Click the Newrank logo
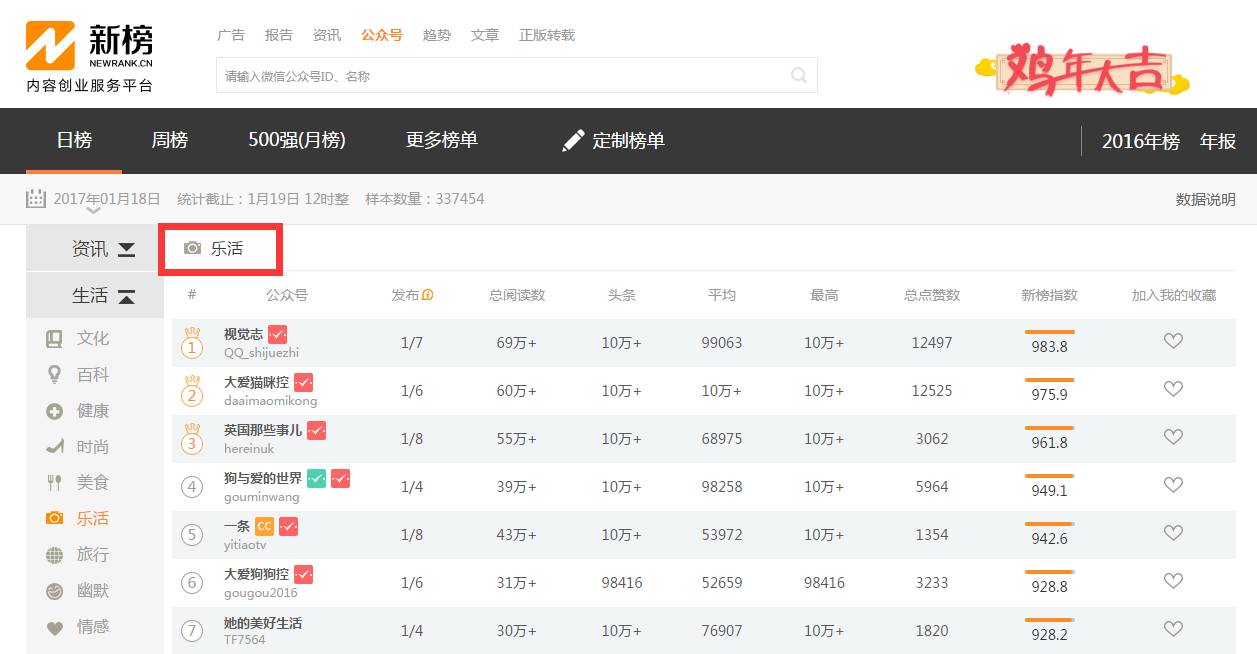The height and width of the screenshot is (654, 1257). [x=89, y=58]
